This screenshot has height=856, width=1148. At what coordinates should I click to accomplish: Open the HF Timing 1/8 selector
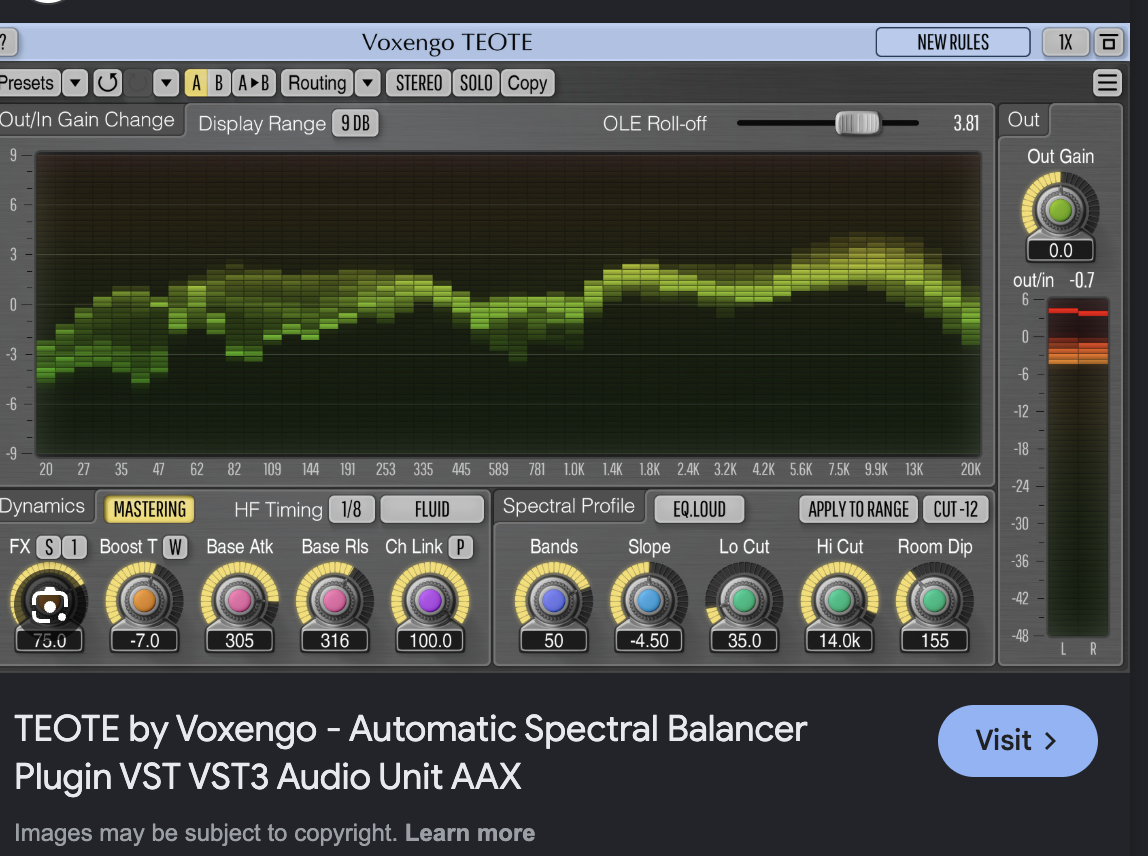351,509
